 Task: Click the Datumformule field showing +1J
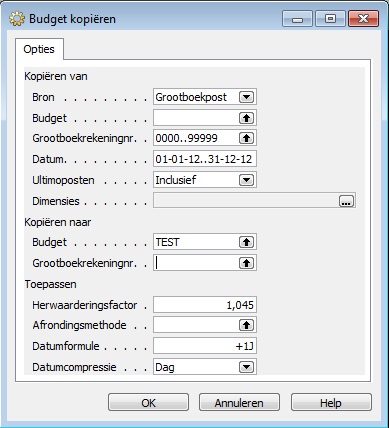(x=205, y=346)
